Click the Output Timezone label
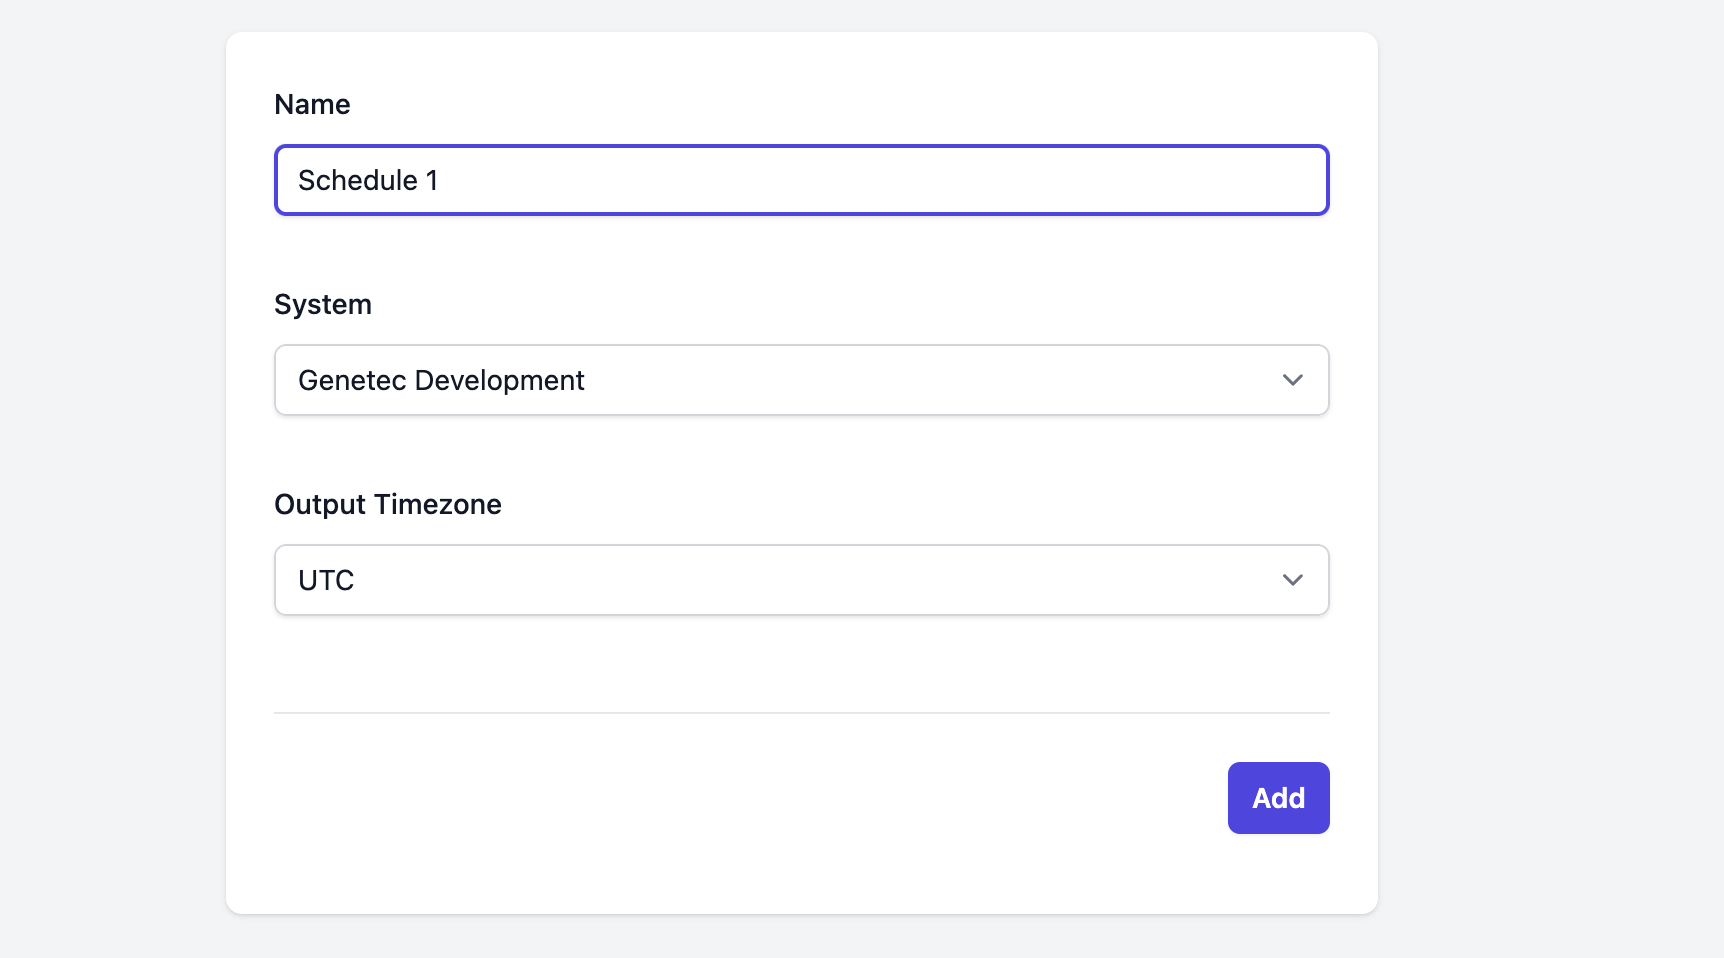This screenshot has height=958, width=1724. click(388, 504)
